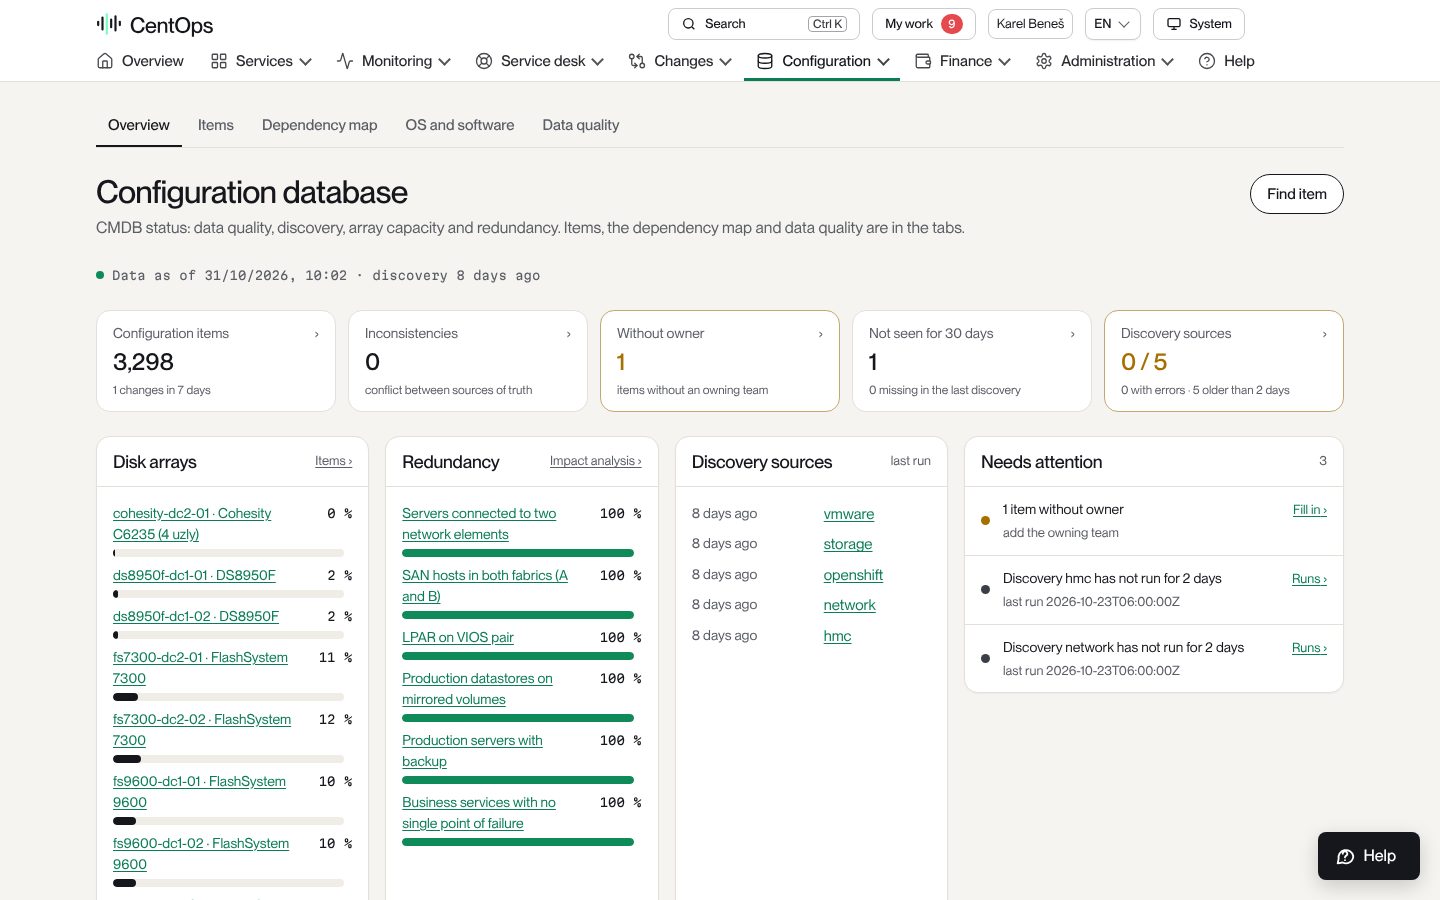Click the Configuration database icon
Image resolution: width=1440 pixels, height=900 pixels.
pos(765,61)
